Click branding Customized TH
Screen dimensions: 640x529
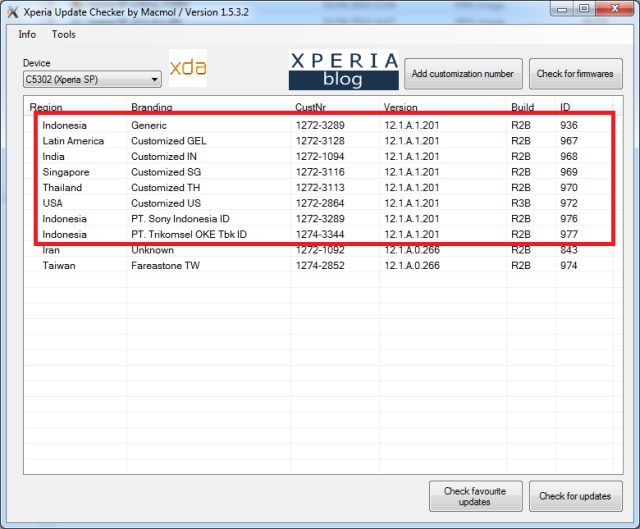[x=166, y=188]
